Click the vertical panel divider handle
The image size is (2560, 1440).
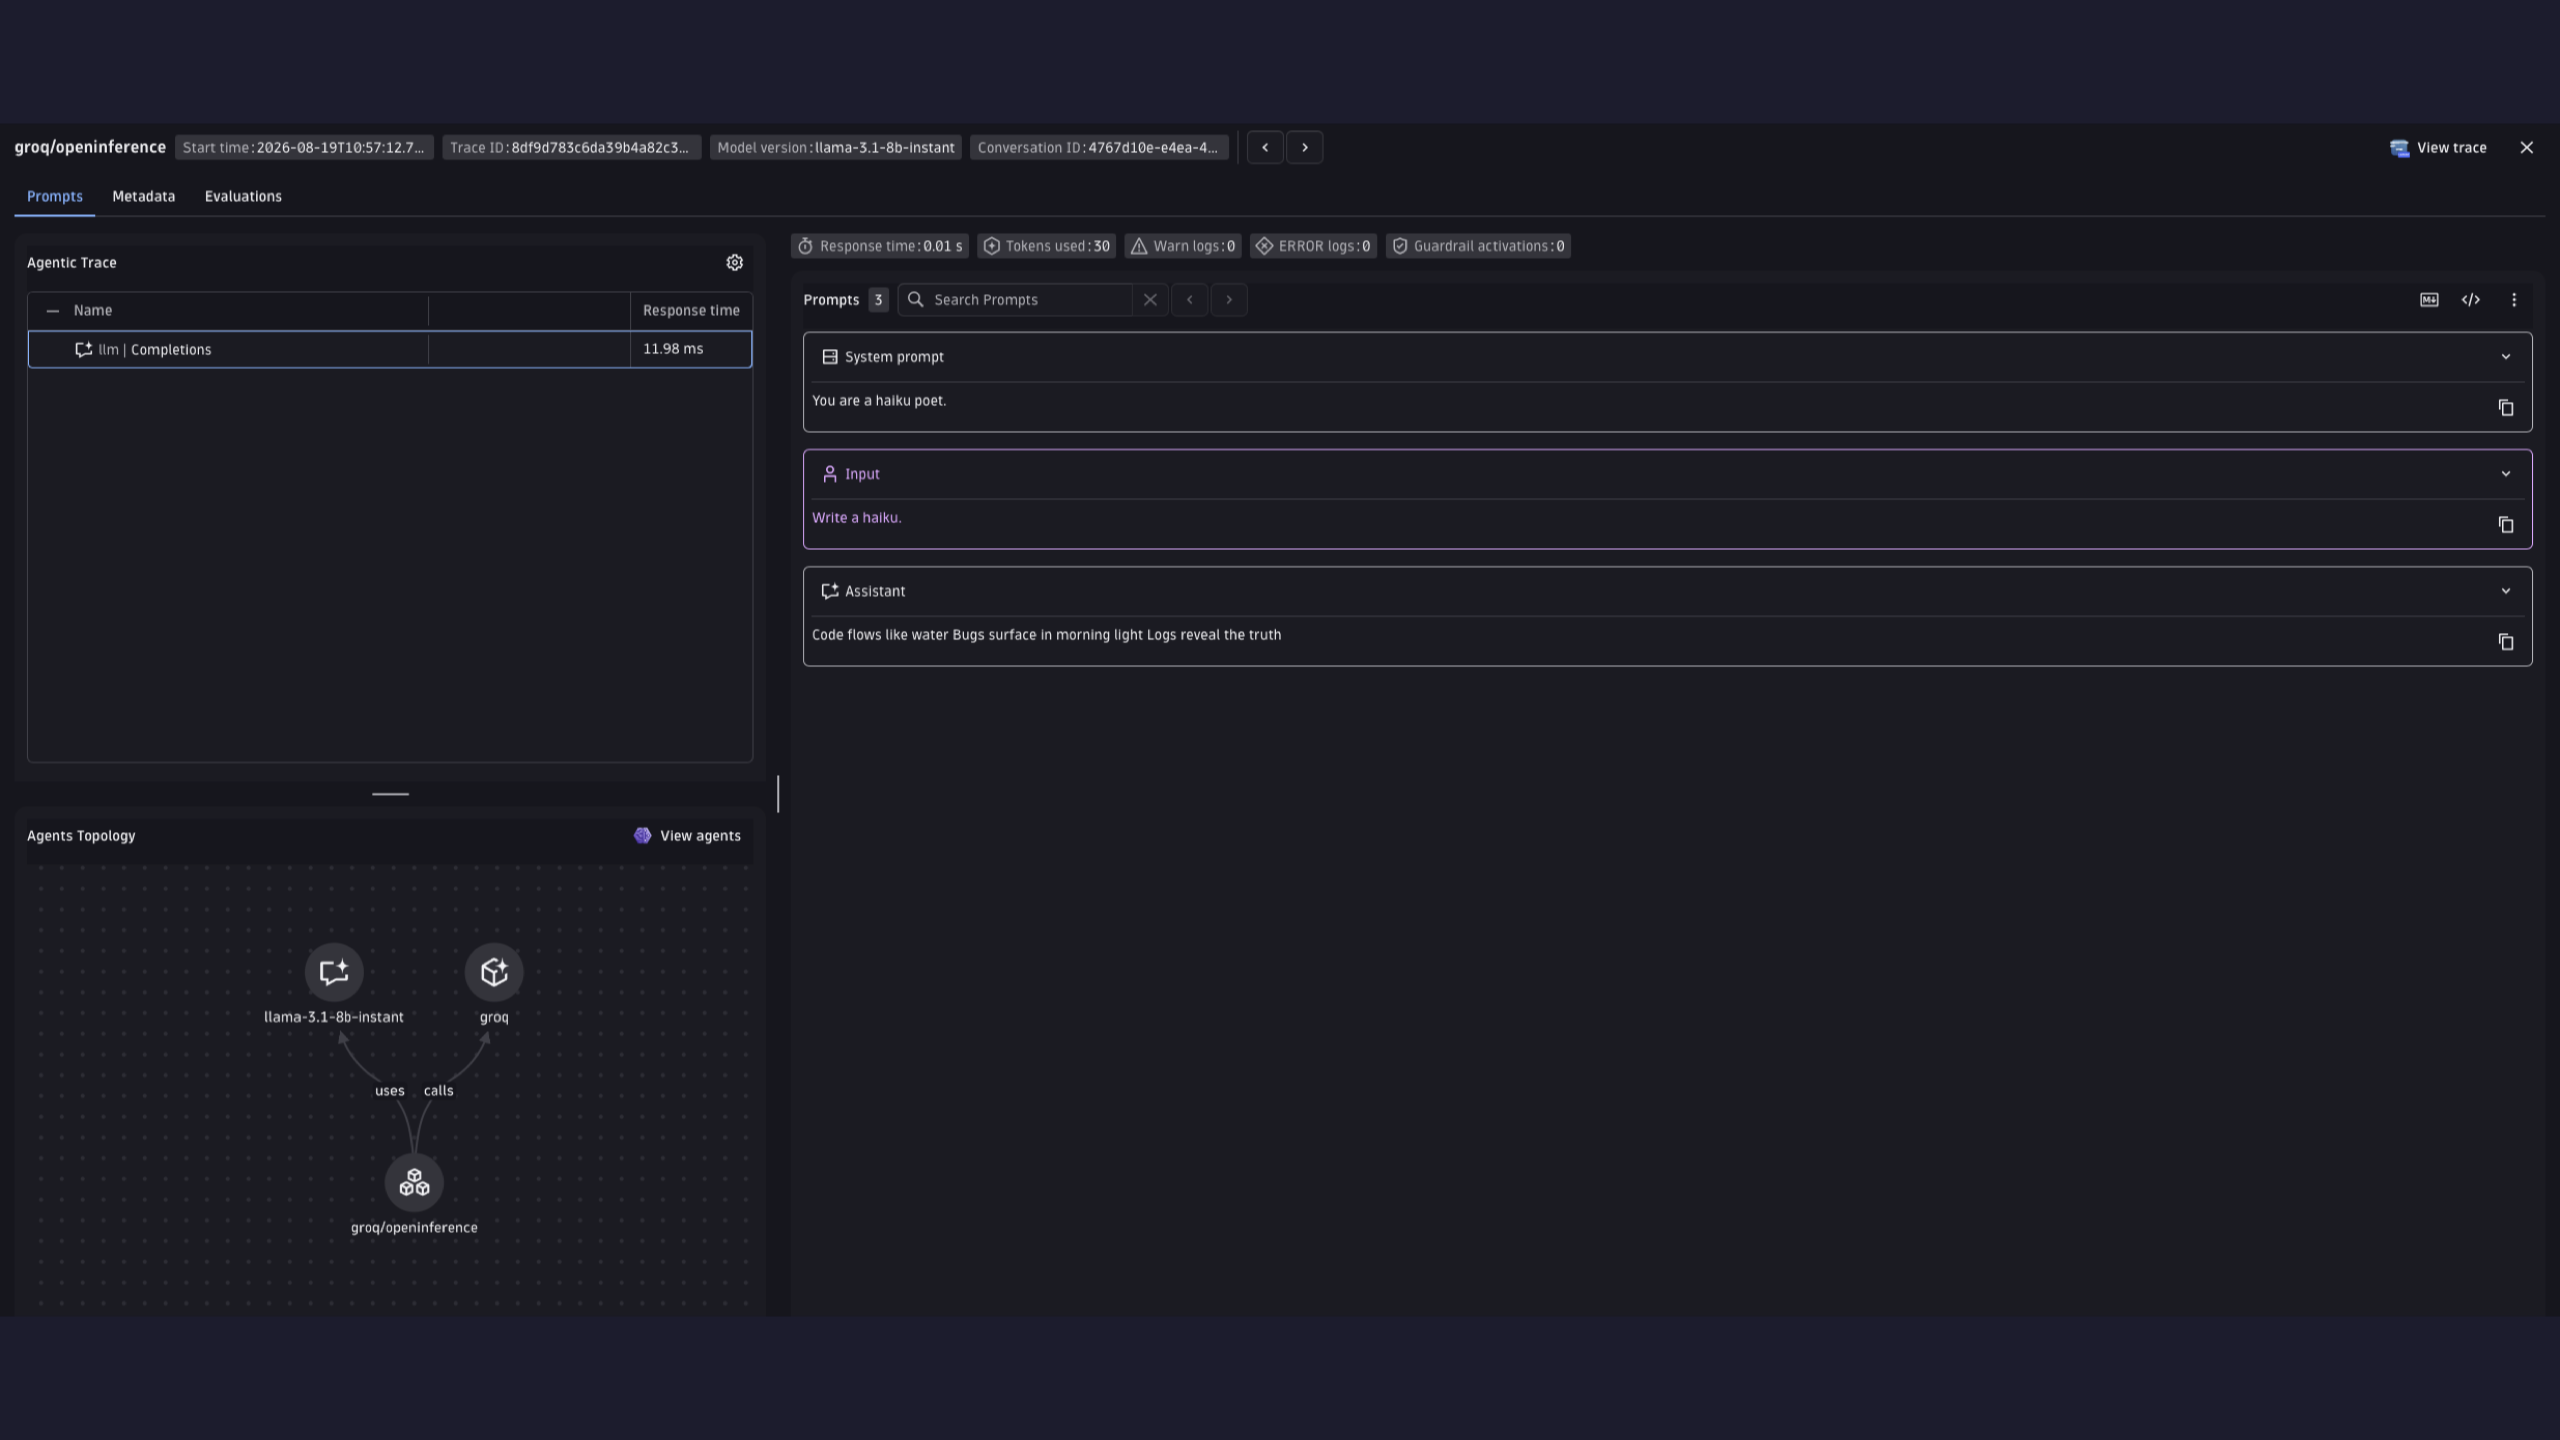(x=778, y=794)
